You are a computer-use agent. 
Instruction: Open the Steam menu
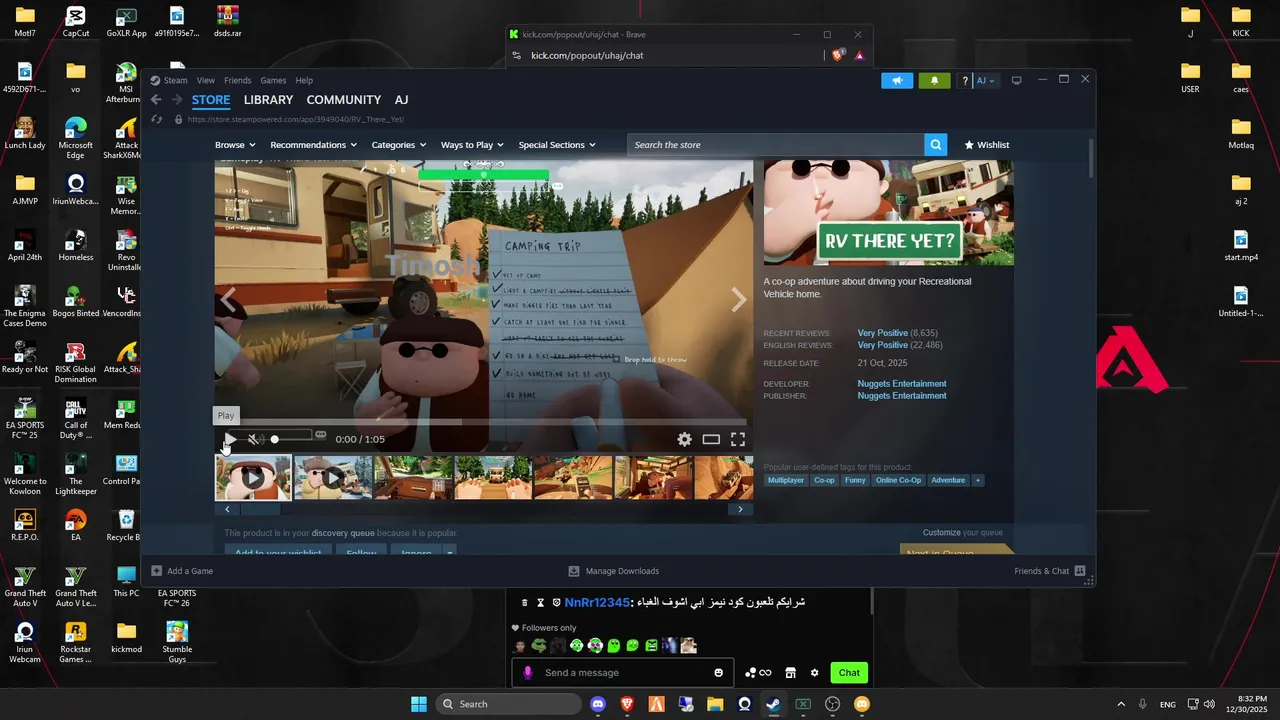175,80
